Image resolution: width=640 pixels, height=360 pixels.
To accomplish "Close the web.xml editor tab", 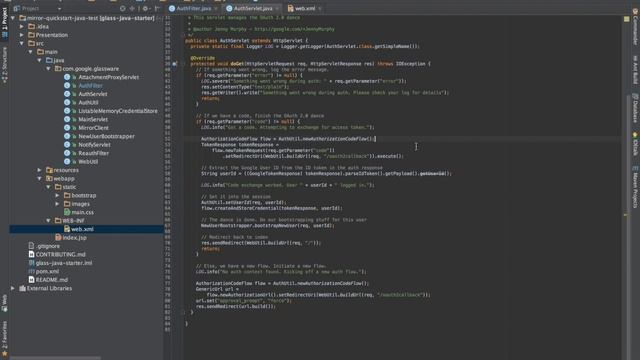I will [320, 8].
